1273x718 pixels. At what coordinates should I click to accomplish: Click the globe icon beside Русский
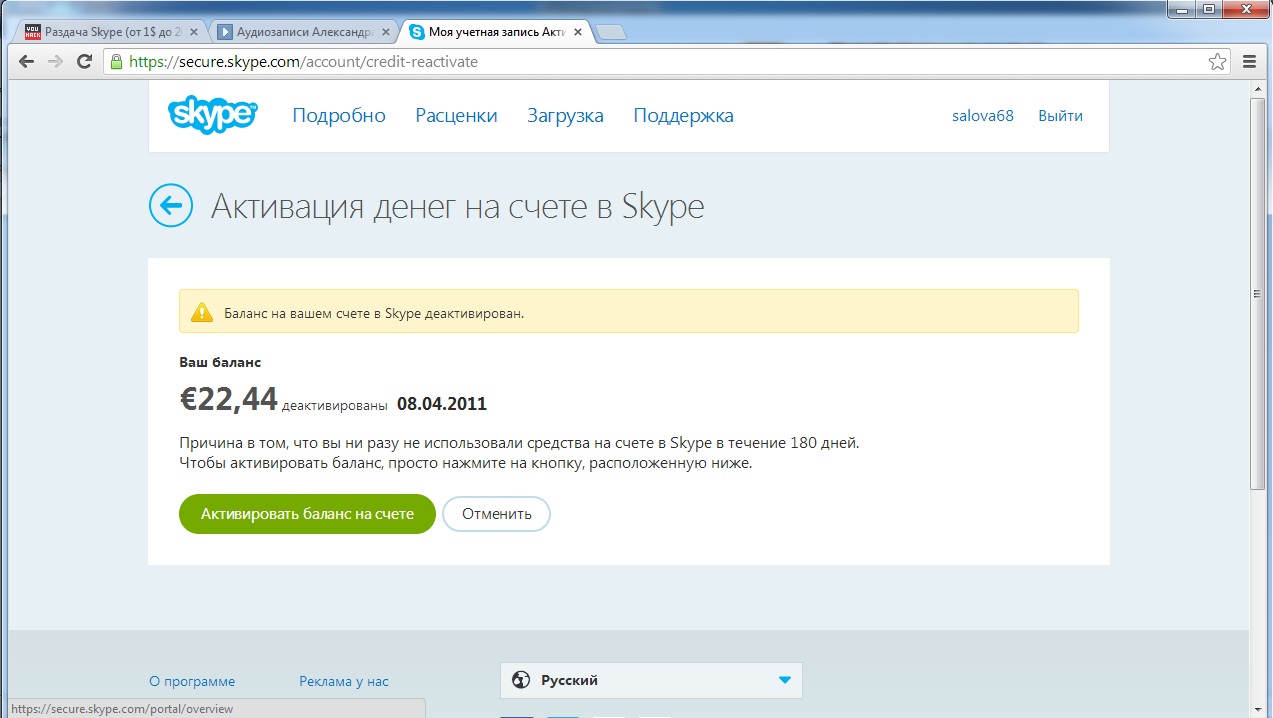[520, 680]
